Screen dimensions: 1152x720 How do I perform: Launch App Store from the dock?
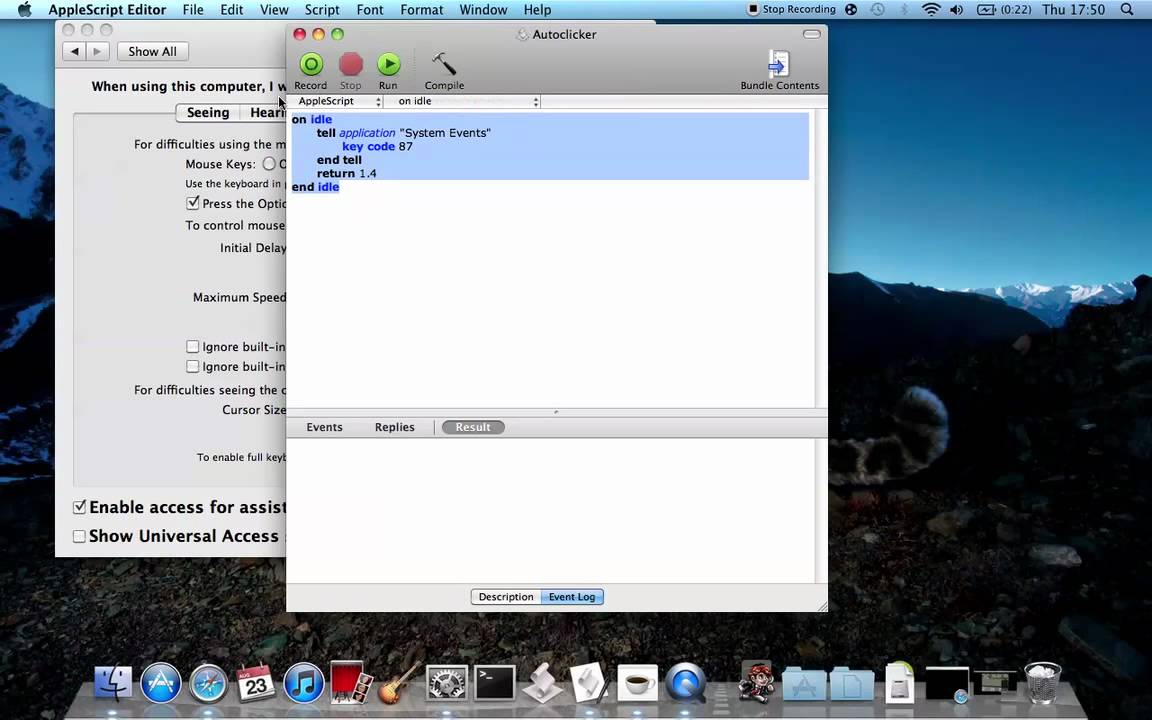[x=161, y=683]
